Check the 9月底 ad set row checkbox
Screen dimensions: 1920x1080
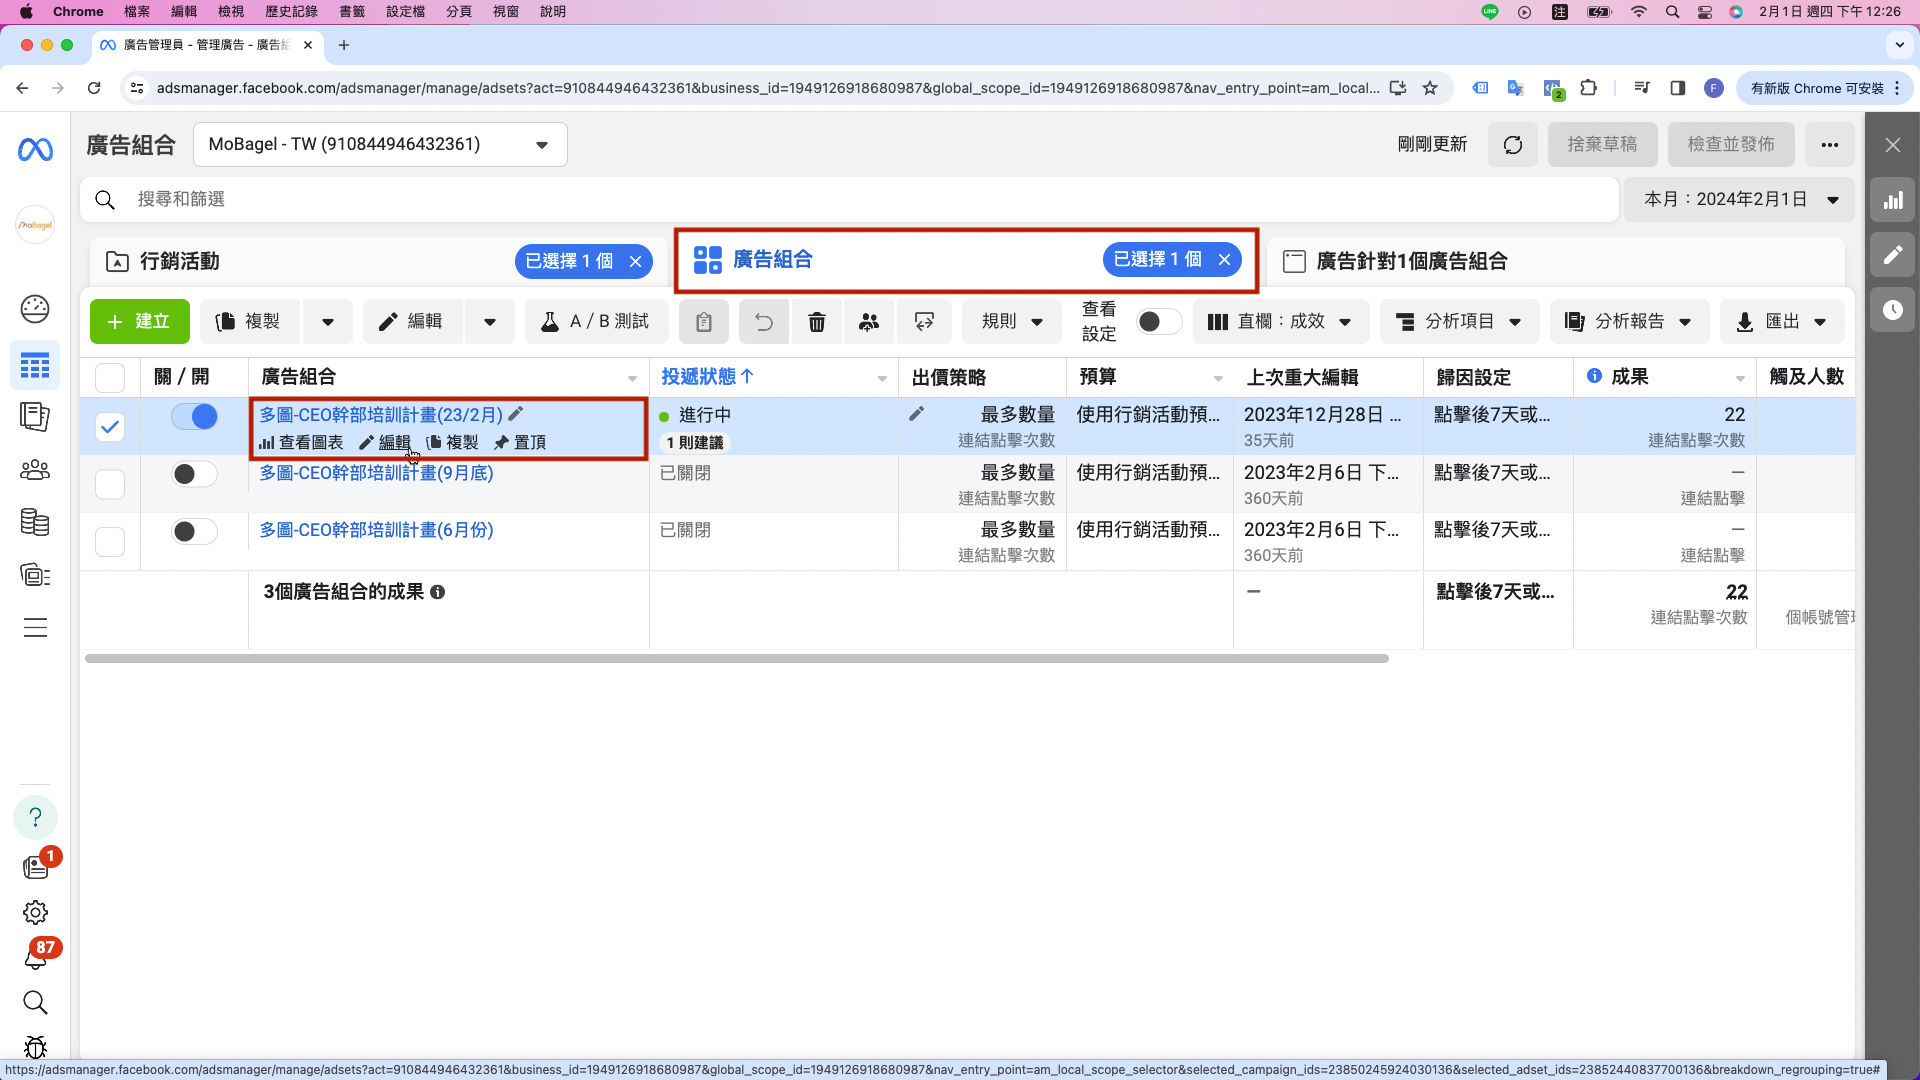tap(110, 484)
